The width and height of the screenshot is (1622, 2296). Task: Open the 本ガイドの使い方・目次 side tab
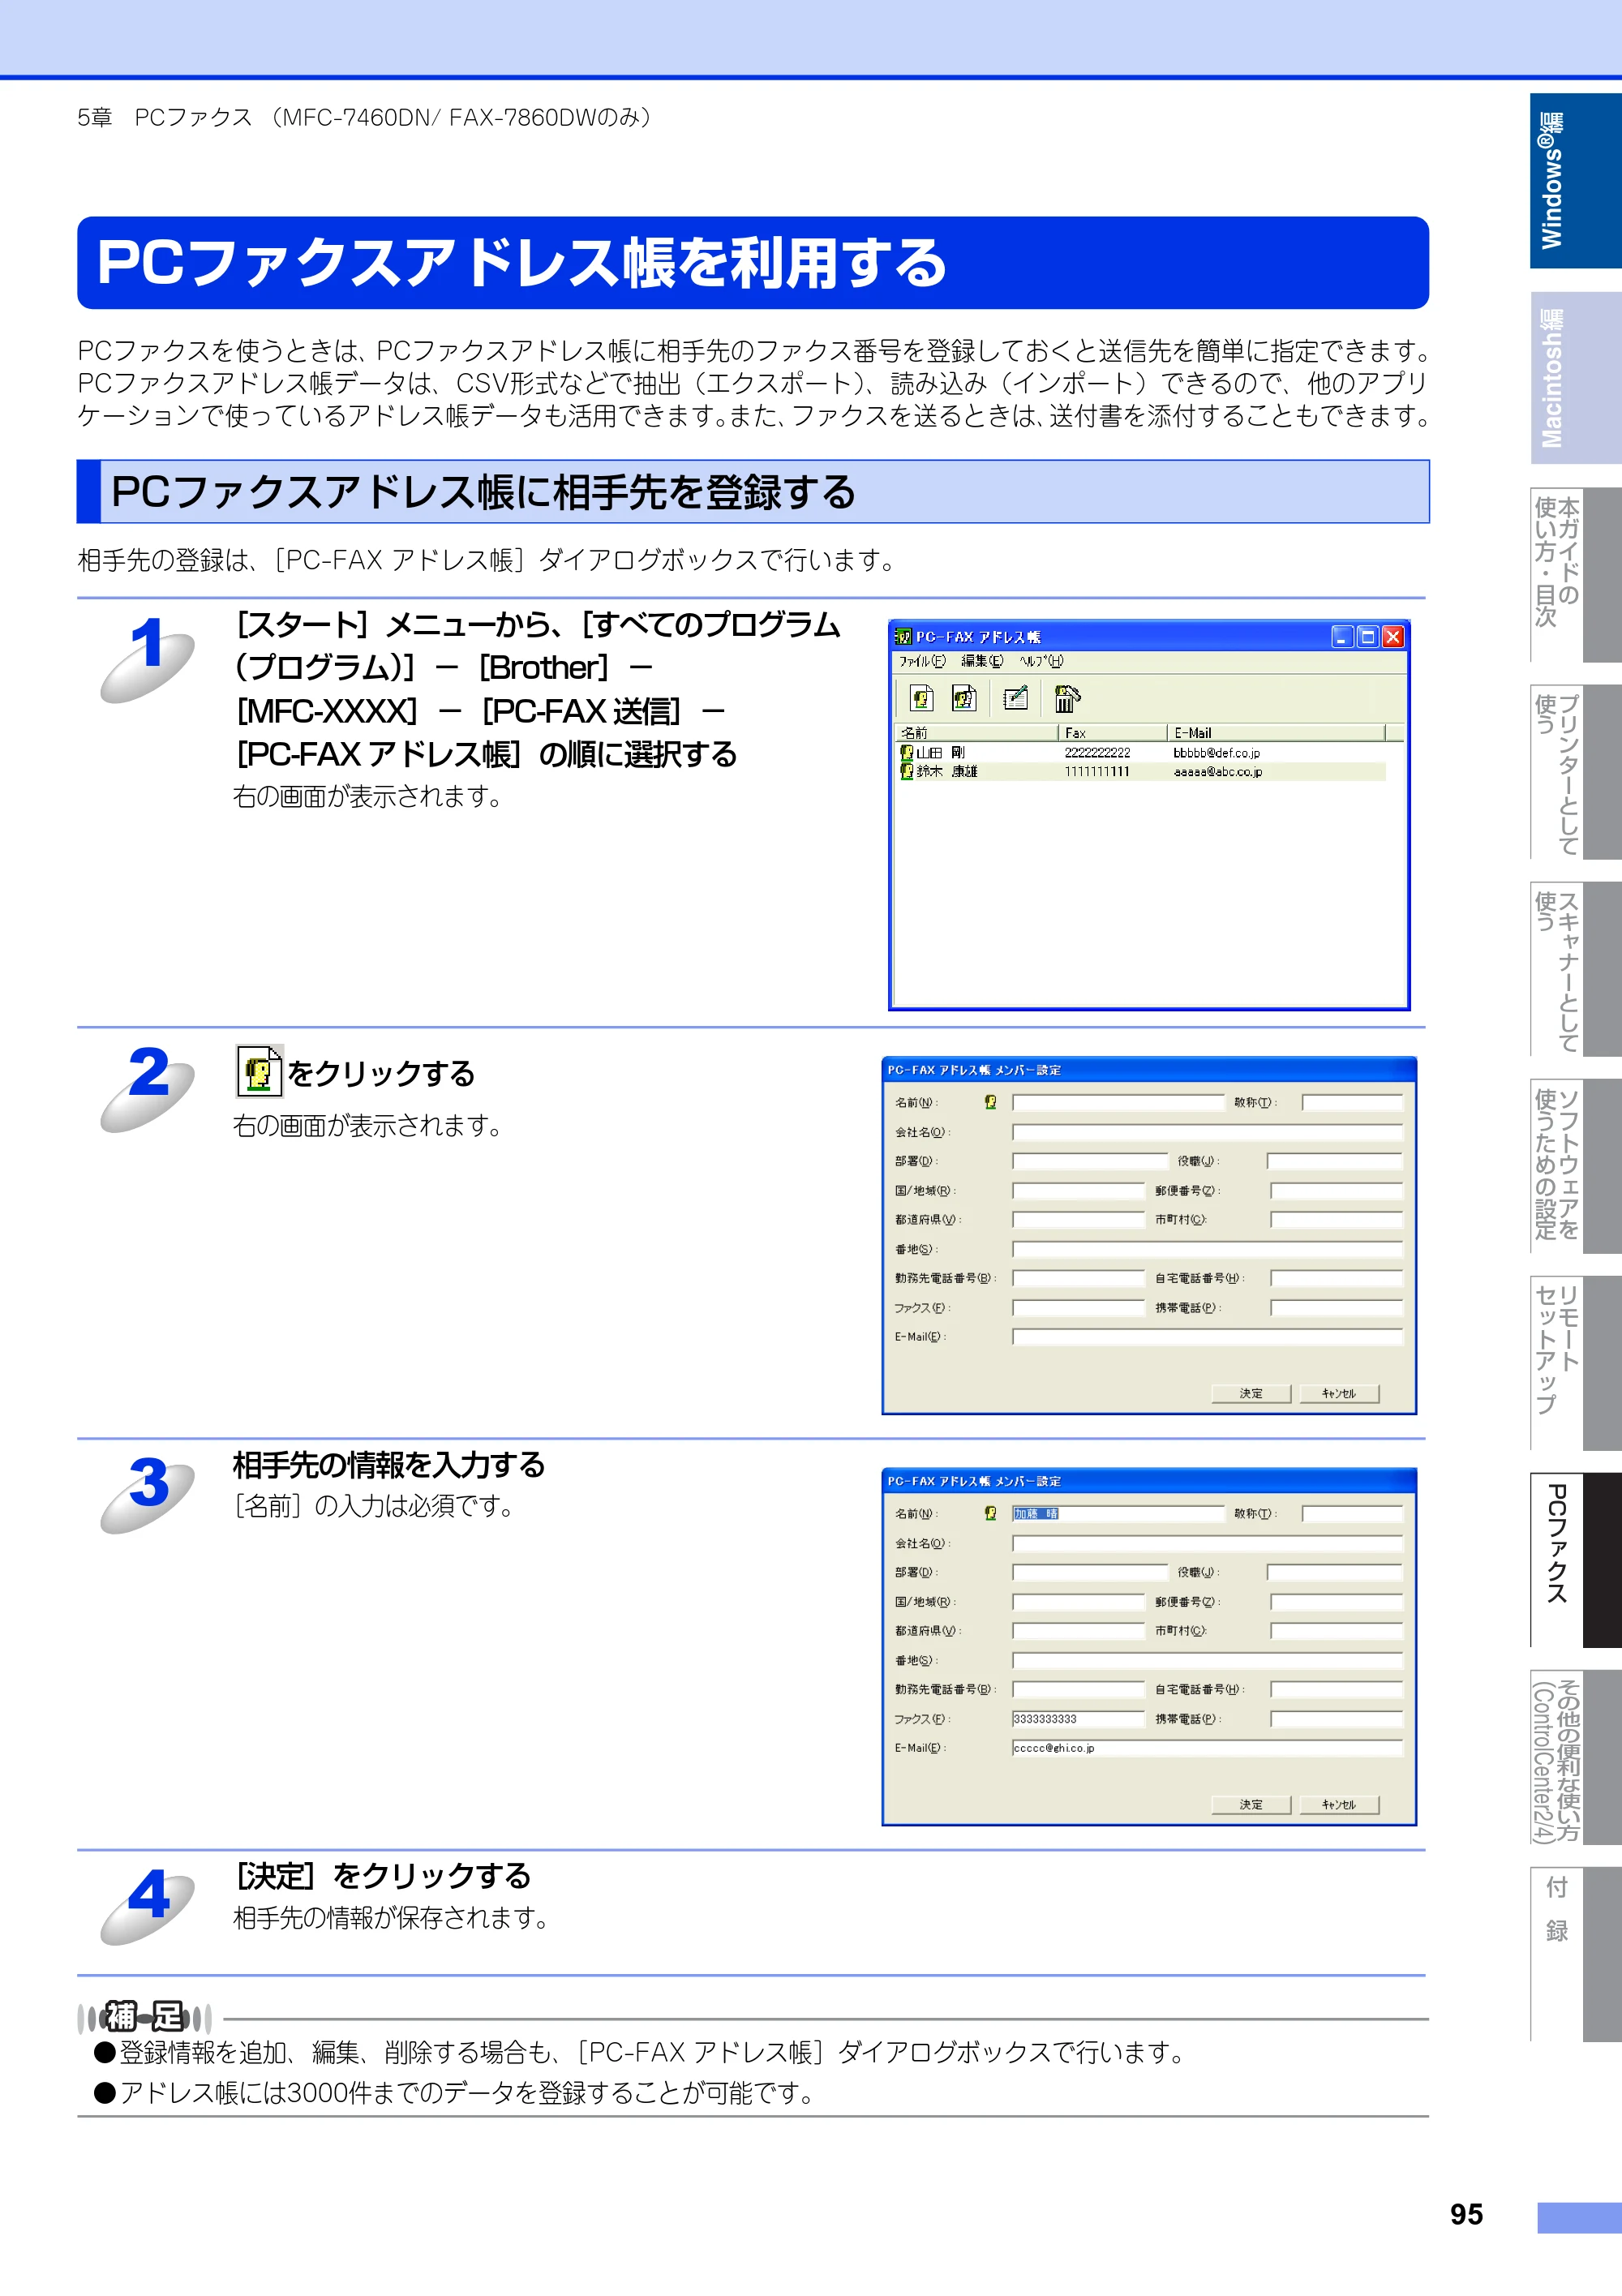[x=1575, y=575]
